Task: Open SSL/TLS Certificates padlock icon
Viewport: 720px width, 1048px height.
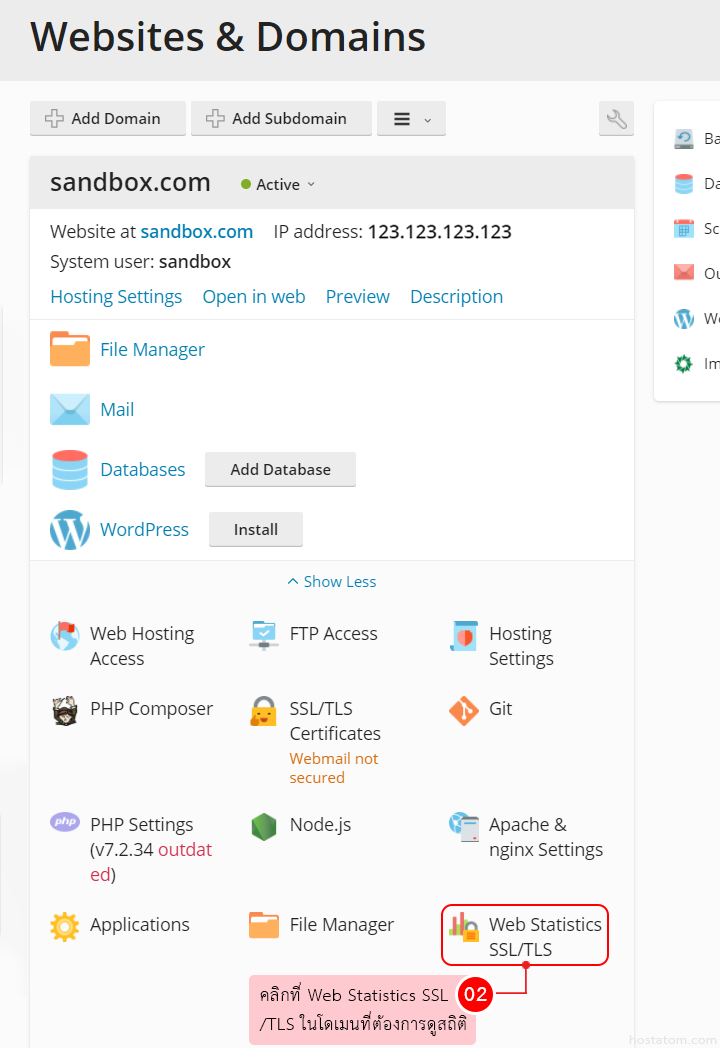Action: (263, 711)
